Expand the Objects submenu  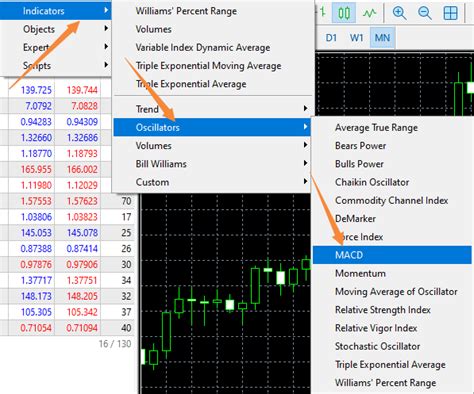pos(56,29)
